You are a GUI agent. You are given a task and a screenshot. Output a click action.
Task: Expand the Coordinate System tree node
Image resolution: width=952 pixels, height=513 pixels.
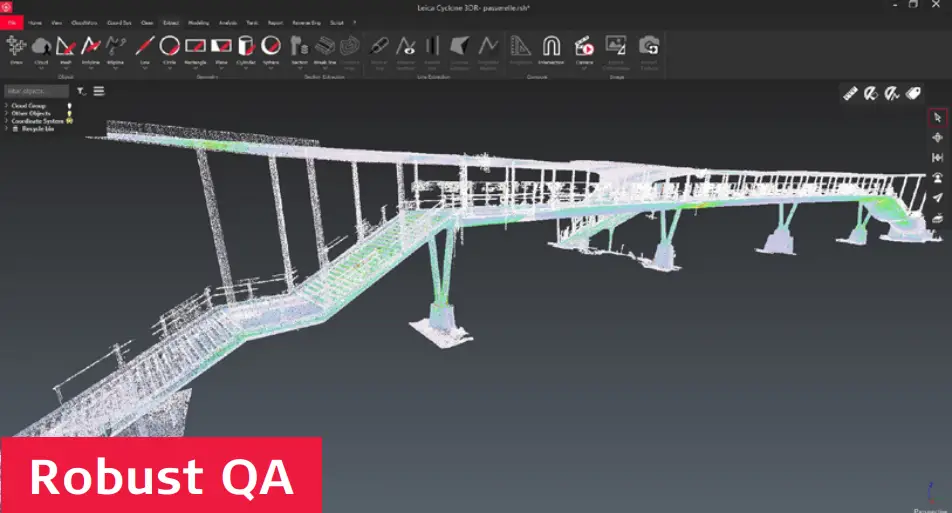[6, 121]
